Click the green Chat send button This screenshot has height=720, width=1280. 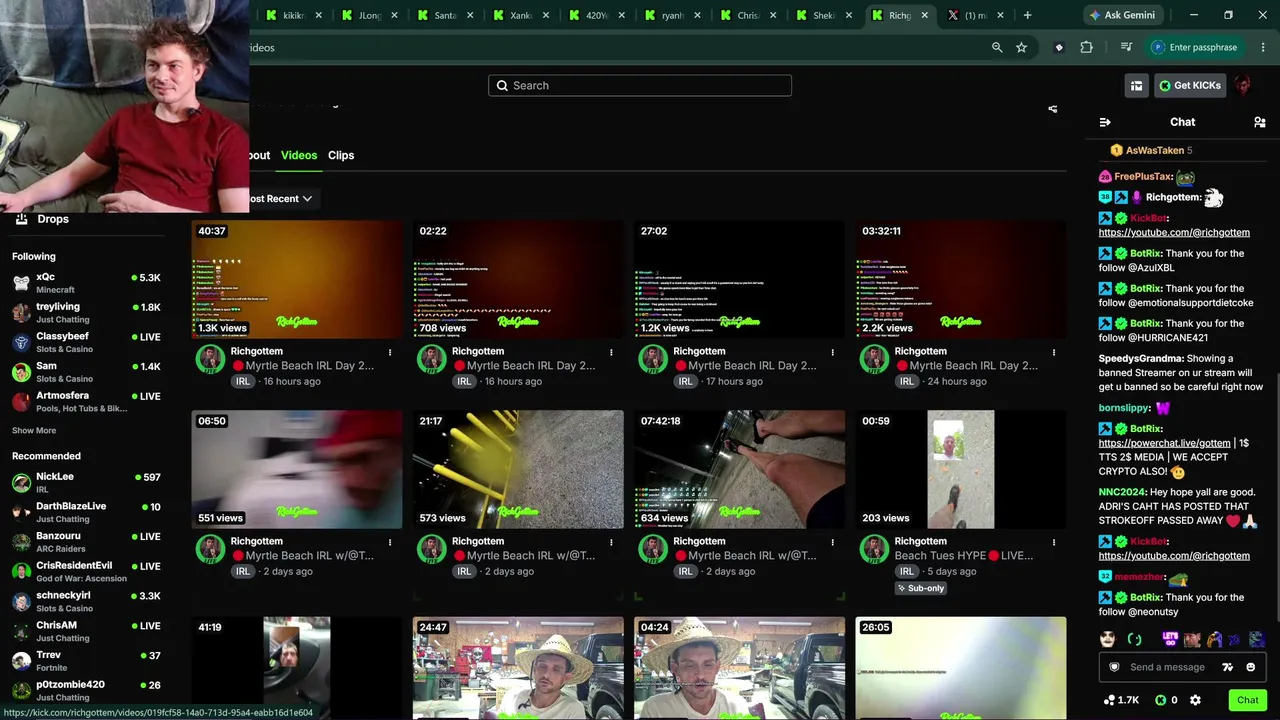1247,700
